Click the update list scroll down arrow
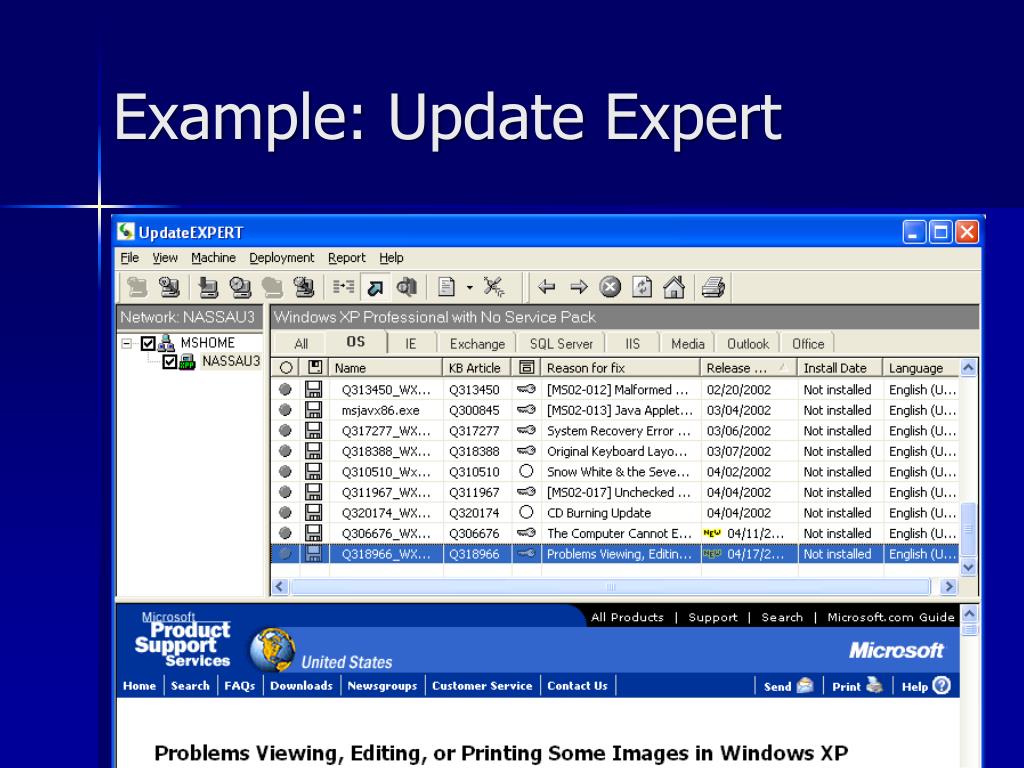The height and width of the screenshot is (768, 1024). (x=968, y=568)
